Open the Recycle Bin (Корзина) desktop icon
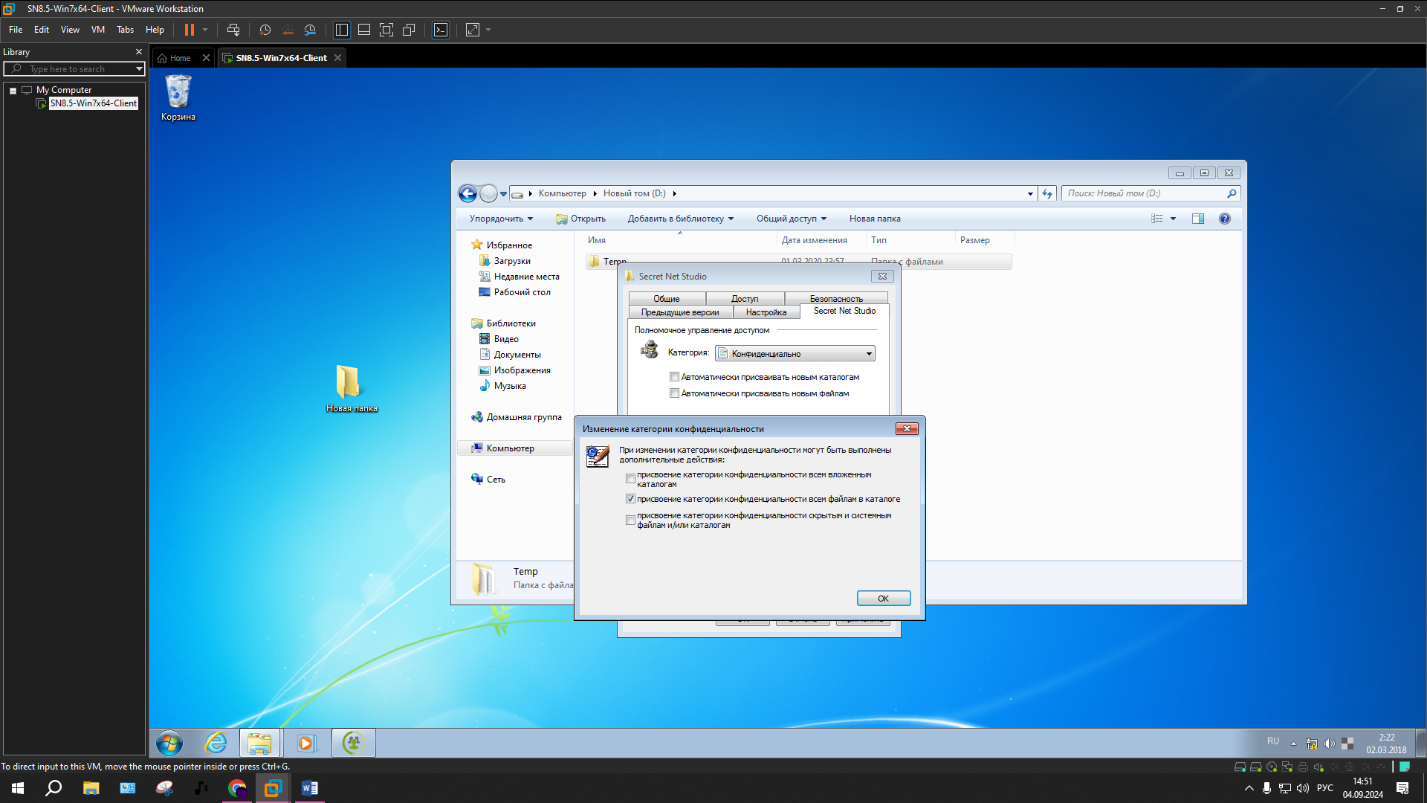Screen dimensions: 1427x803 click(178, 98)
